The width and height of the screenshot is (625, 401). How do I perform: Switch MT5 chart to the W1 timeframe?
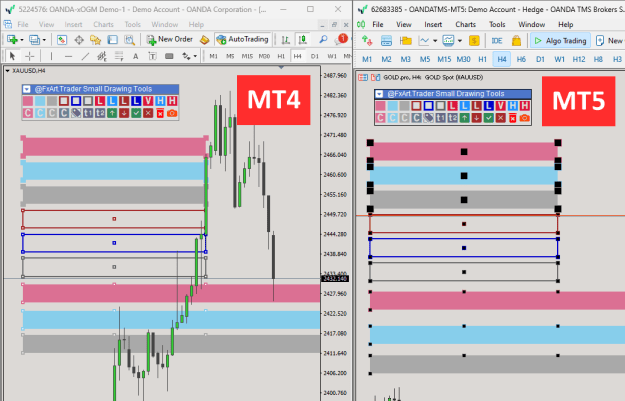coord(559,59)
